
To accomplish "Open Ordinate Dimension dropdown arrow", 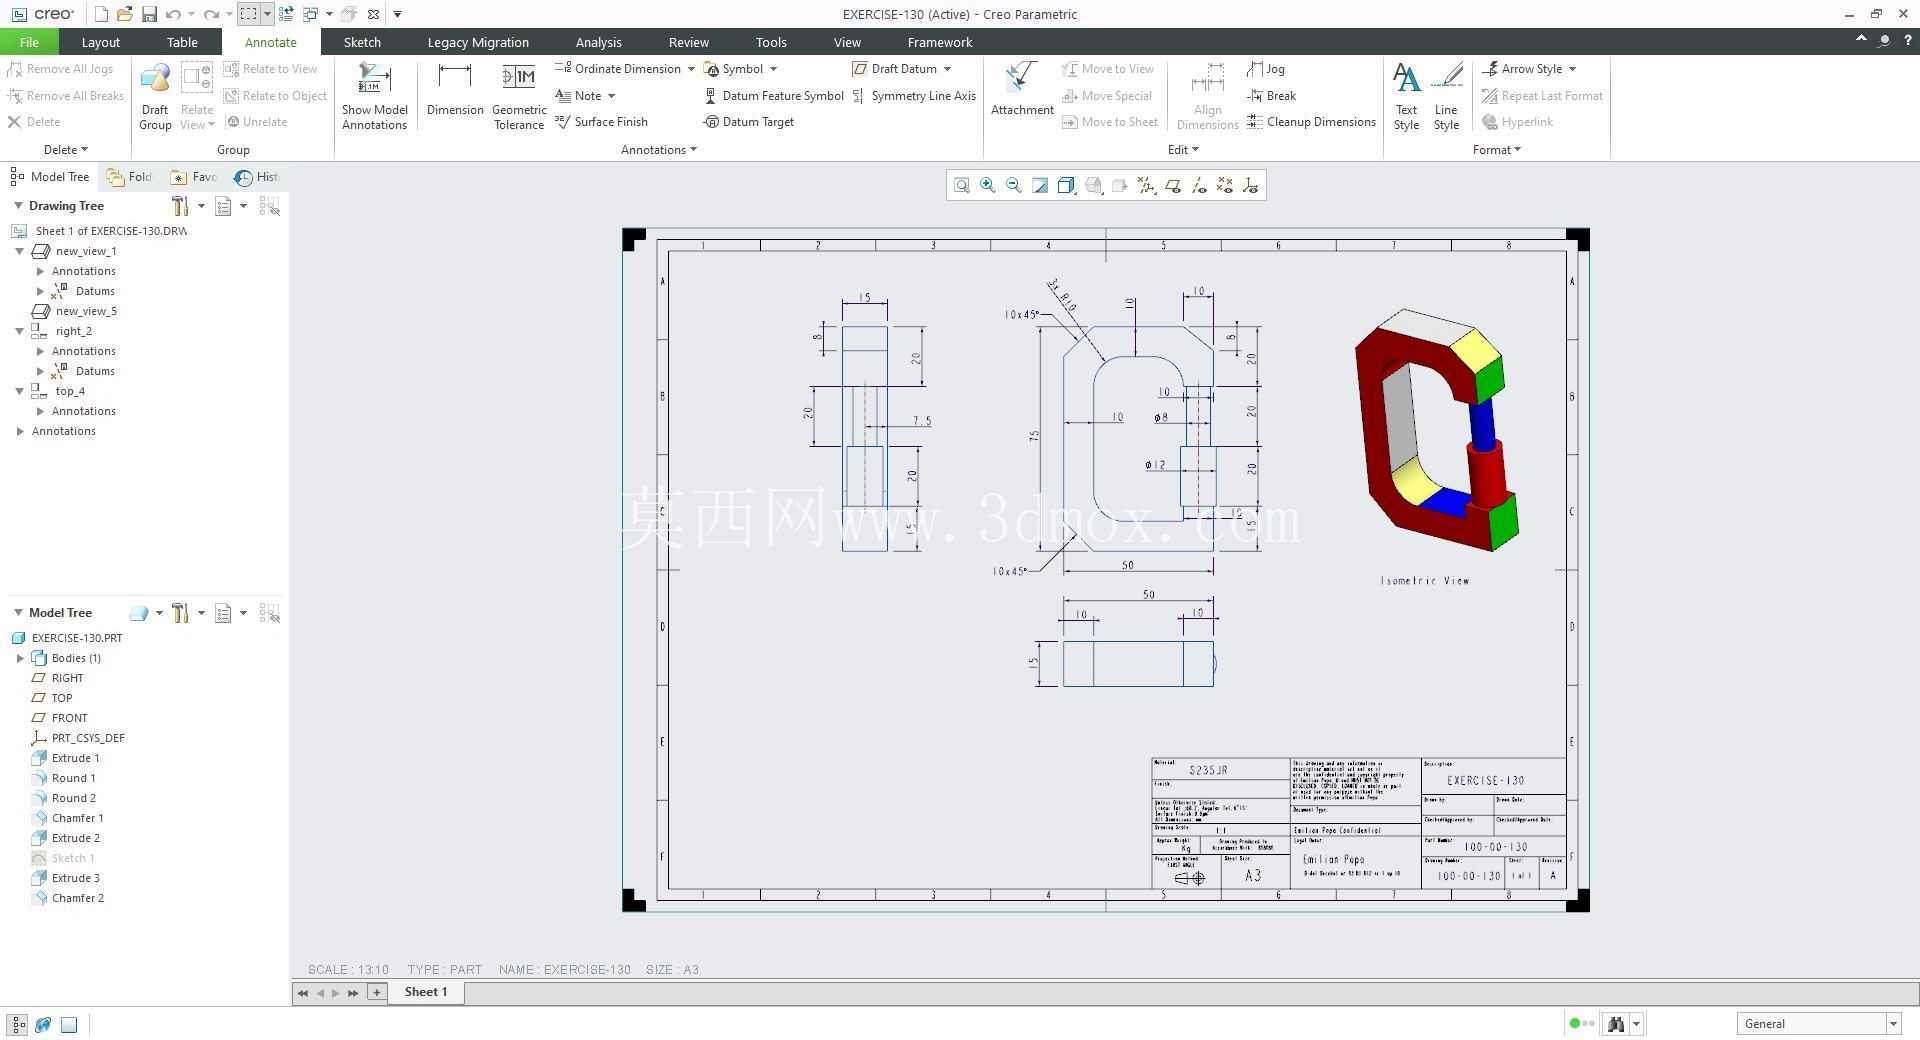I will click(x=691, y=69).
